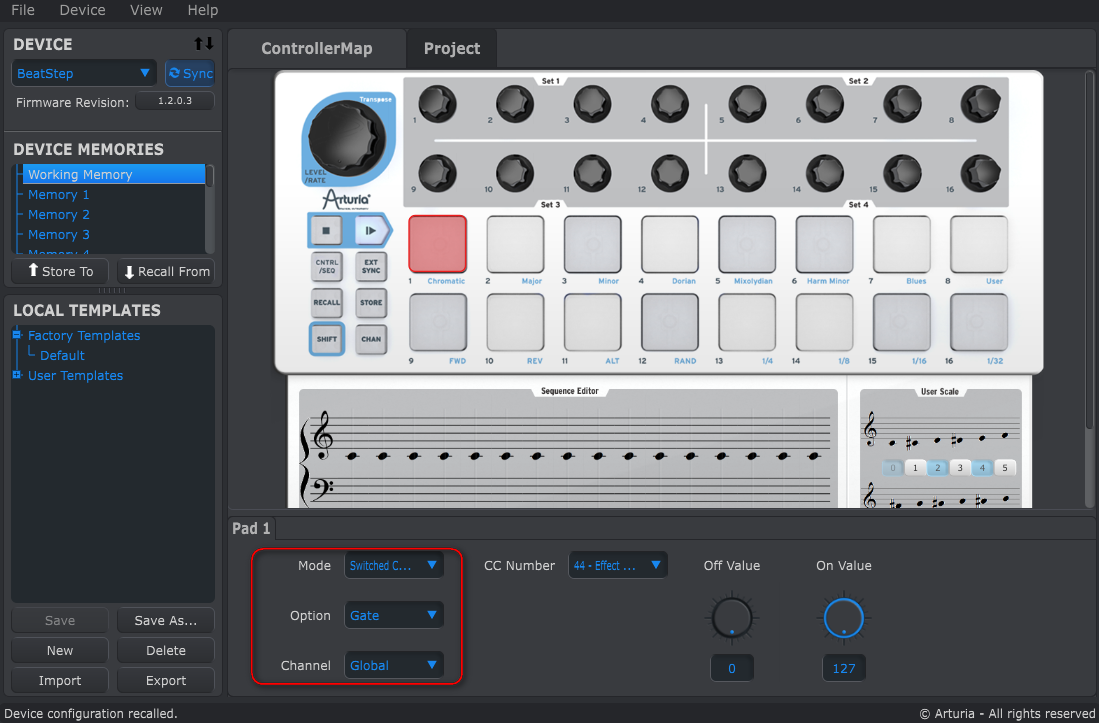1099x723 pixels.
Task: Collapse the Factory Templates tree node
Action: [x=17, y=335]
